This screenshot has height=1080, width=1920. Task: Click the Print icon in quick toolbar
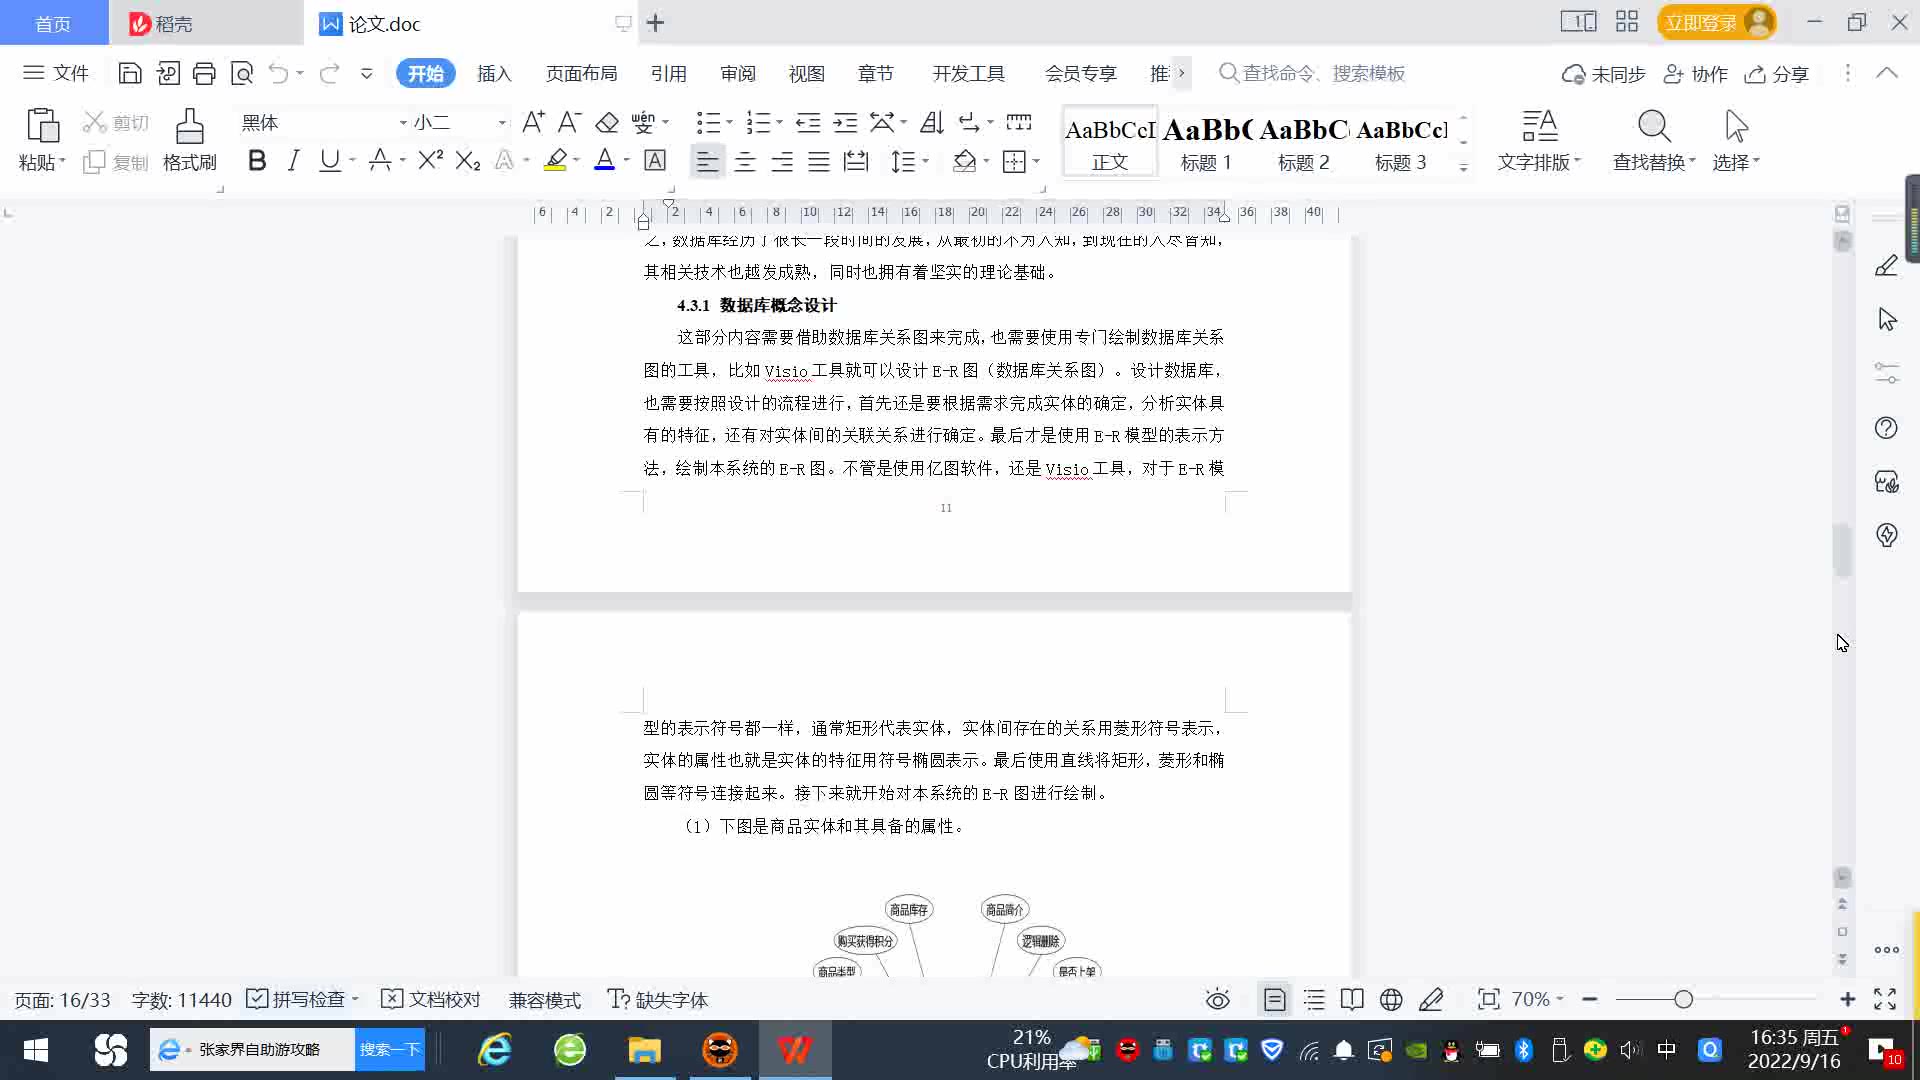(x=204, y=73)
